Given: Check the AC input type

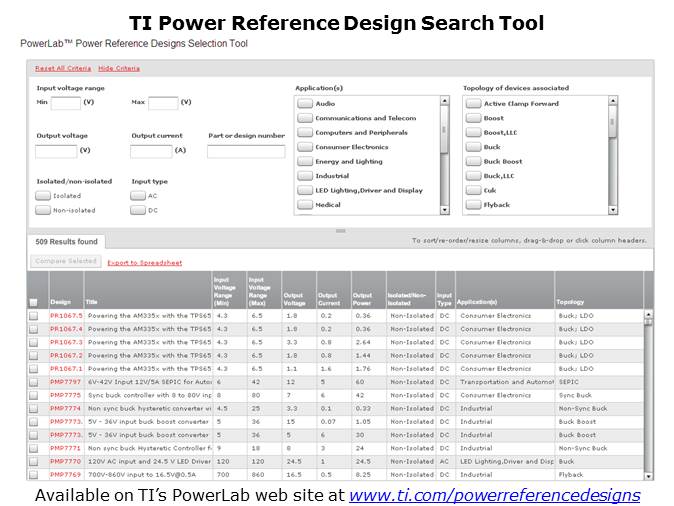Looking at the screenshot, I should click(139, 196).
